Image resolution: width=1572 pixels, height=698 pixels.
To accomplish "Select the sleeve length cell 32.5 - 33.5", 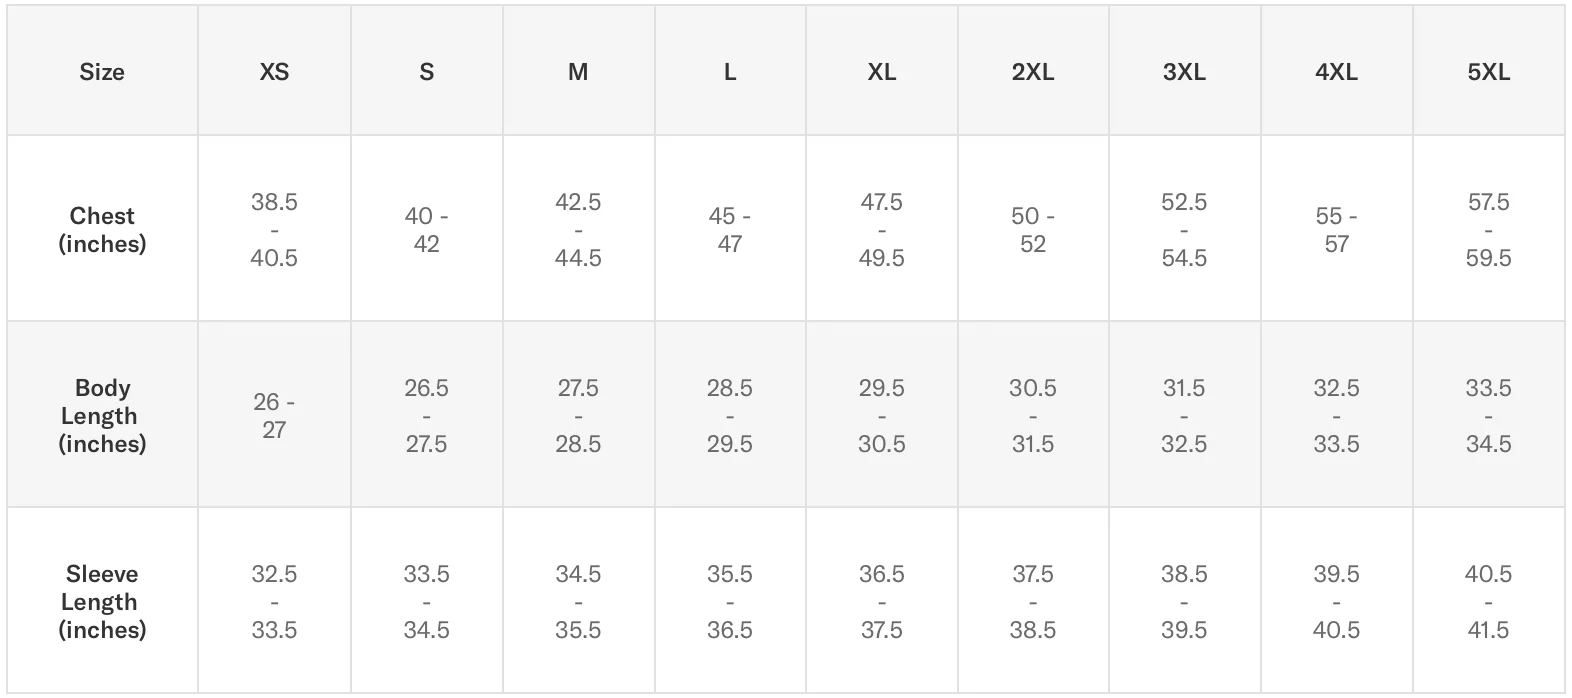I will point(274,601).
